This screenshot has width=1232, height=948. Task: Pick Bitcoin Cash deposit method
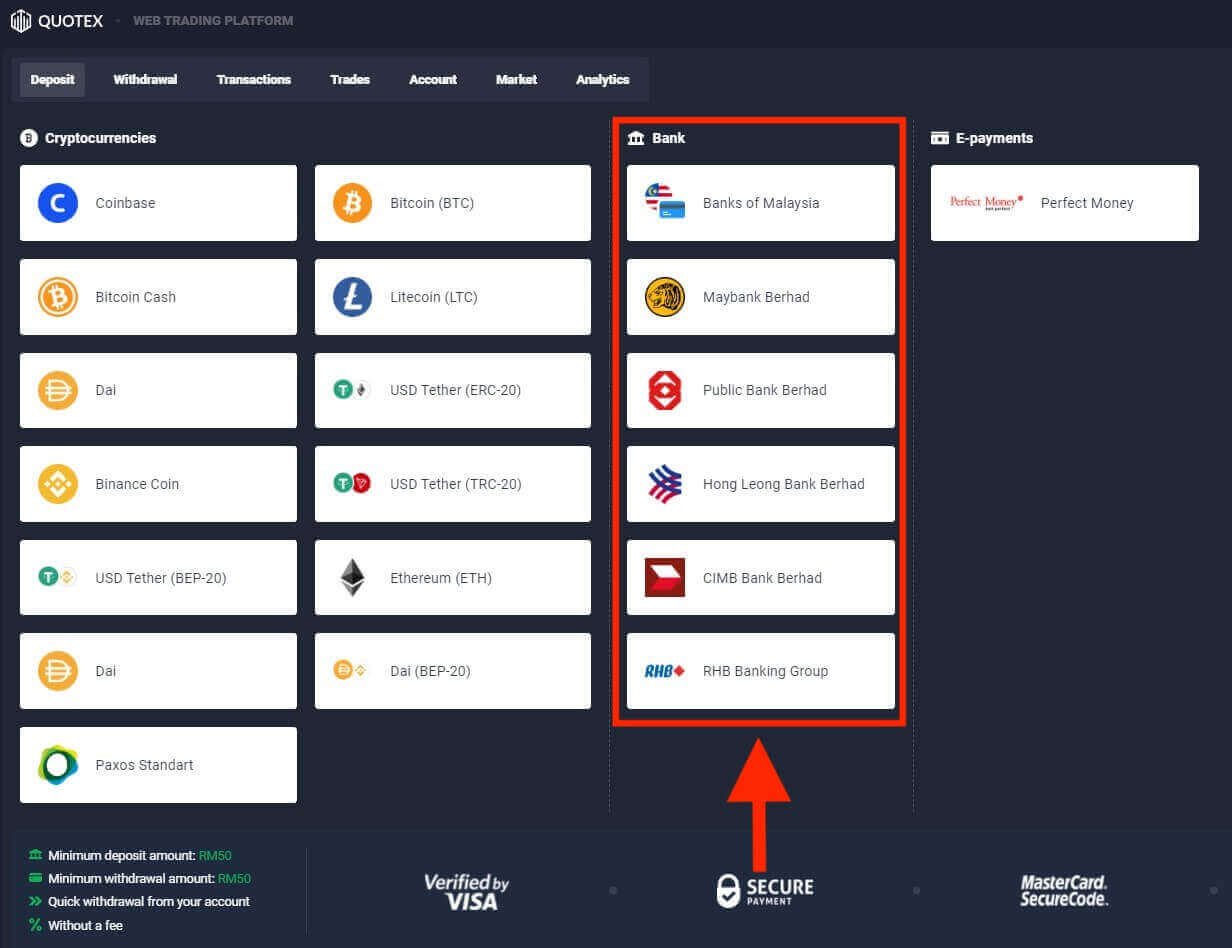pyautogui.click(x=158, y=297)
